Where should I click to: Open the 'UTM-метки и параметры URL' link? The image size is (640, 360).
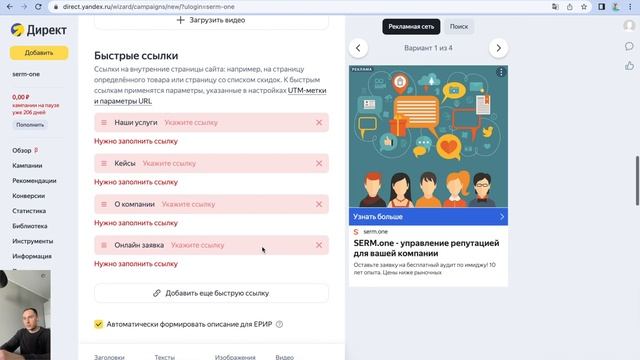[210, 96]
